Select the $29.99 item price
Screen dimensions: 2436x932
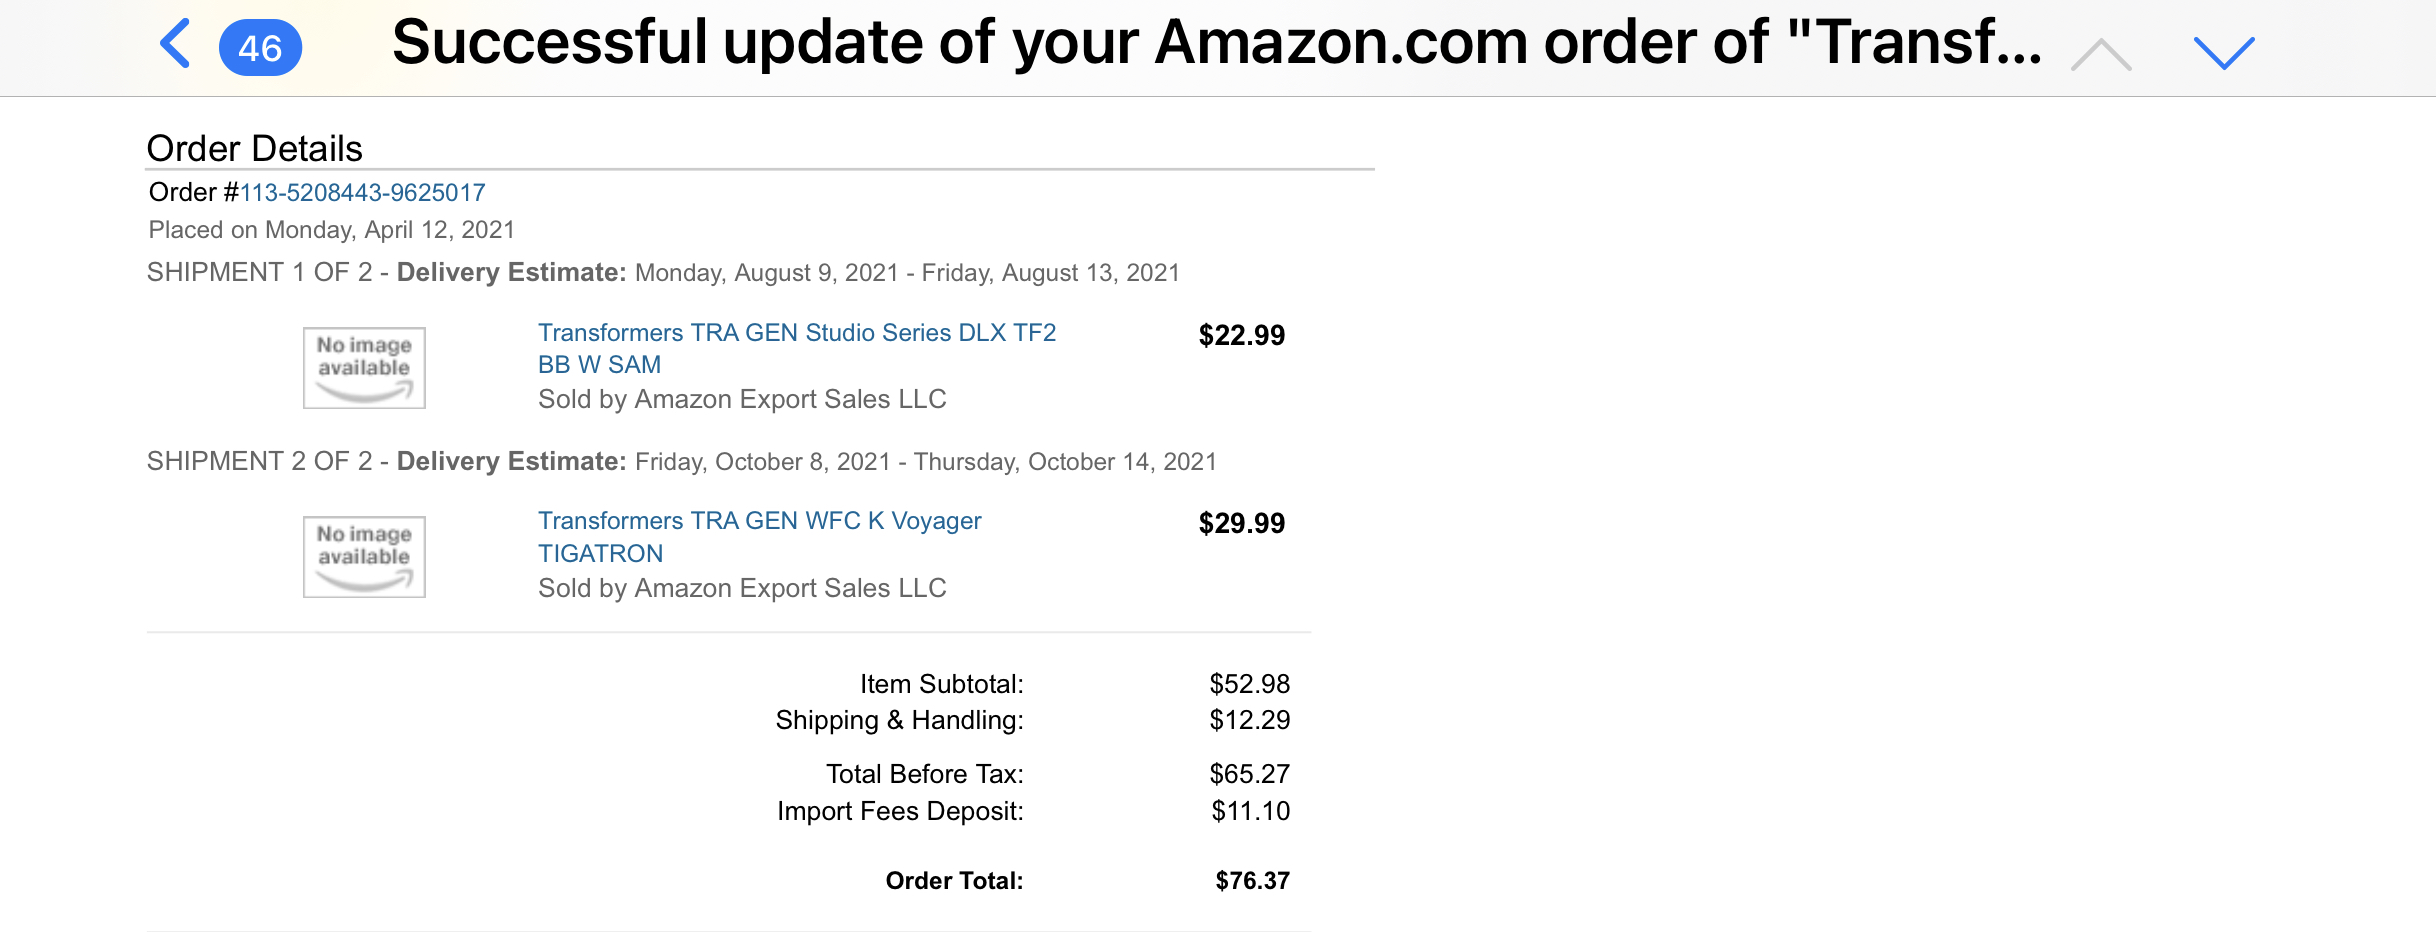pyautogui.click(x=1241, y=523)
